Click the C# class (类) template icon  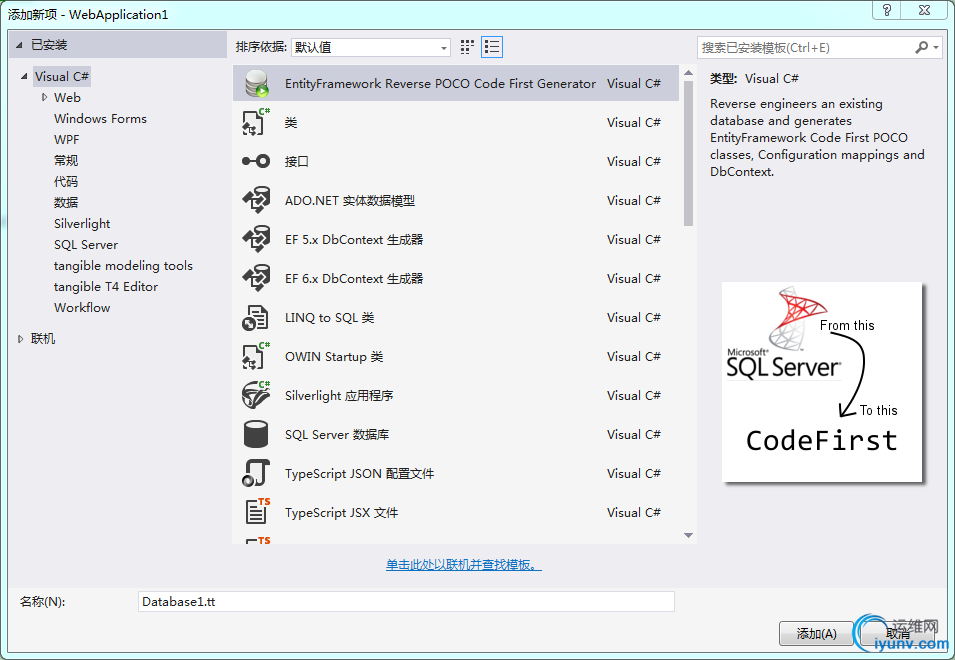(x=256, y=122)
